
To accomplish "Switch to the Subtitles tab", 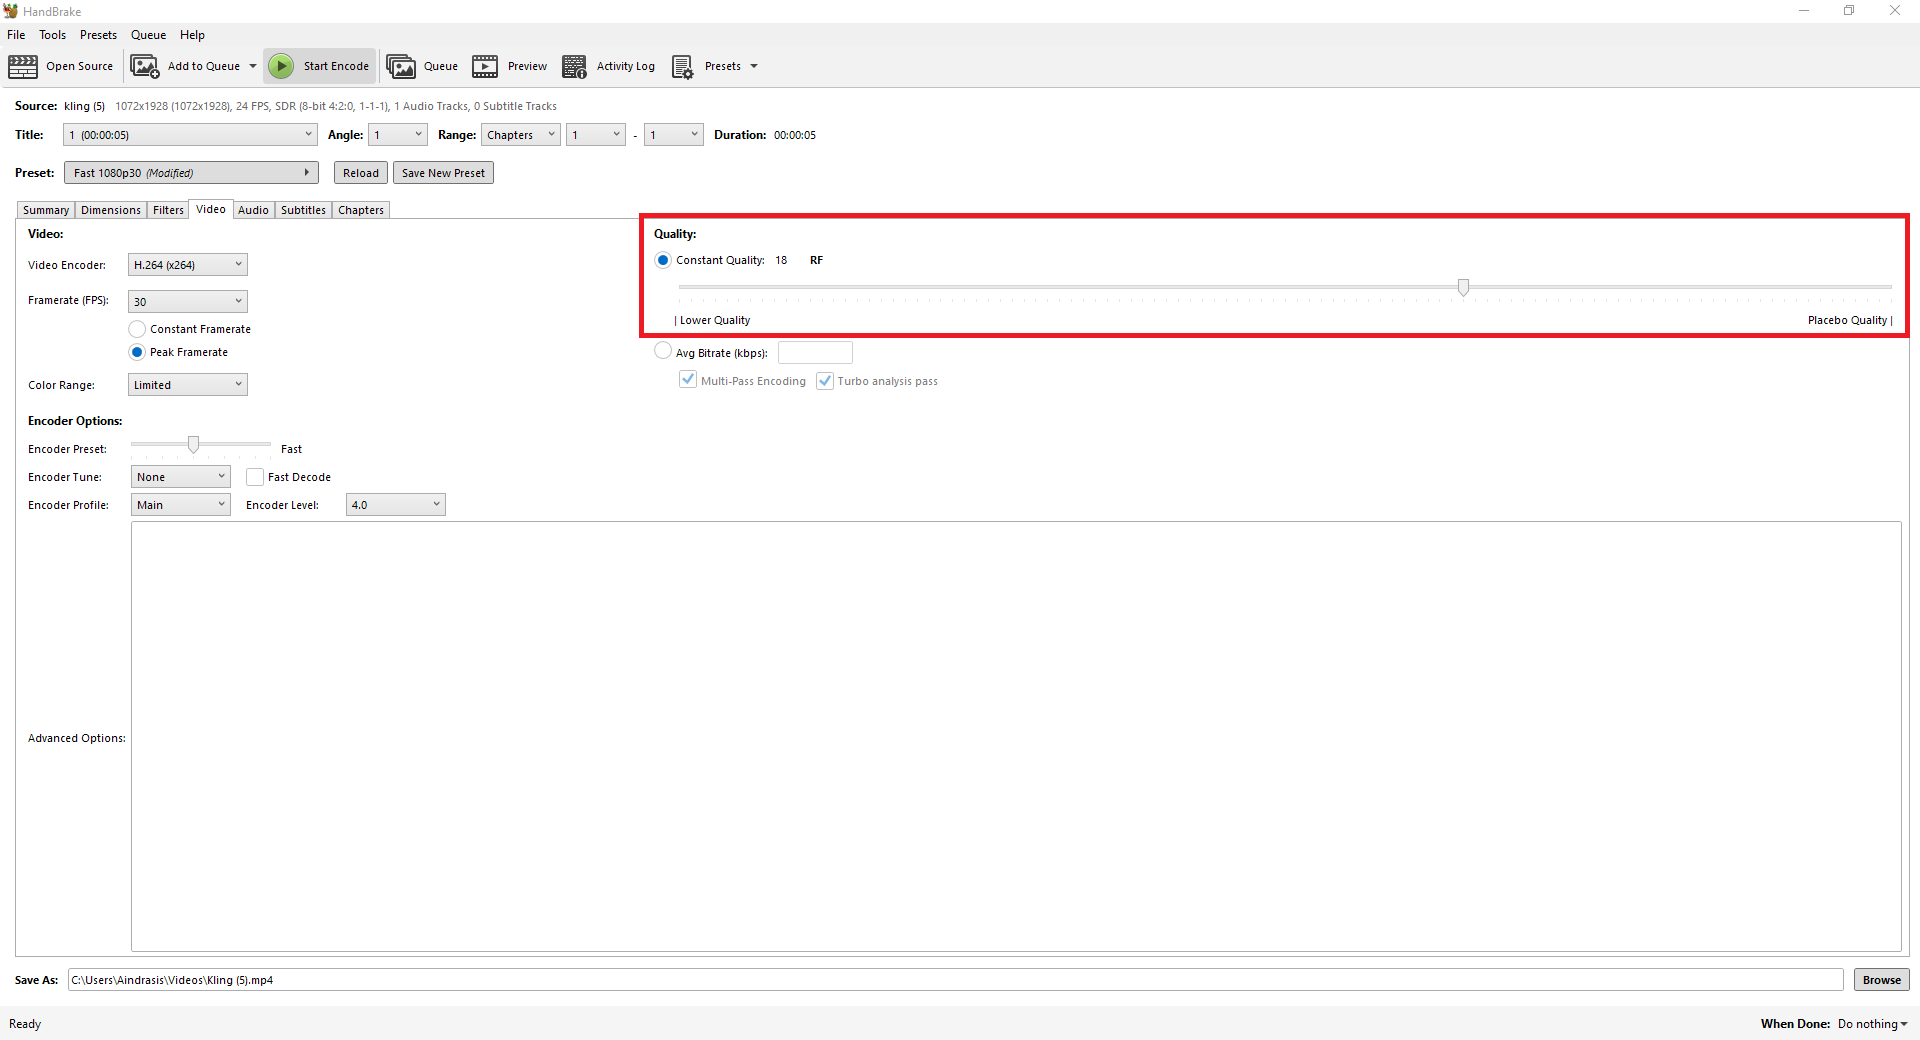I will click(303, 210).
